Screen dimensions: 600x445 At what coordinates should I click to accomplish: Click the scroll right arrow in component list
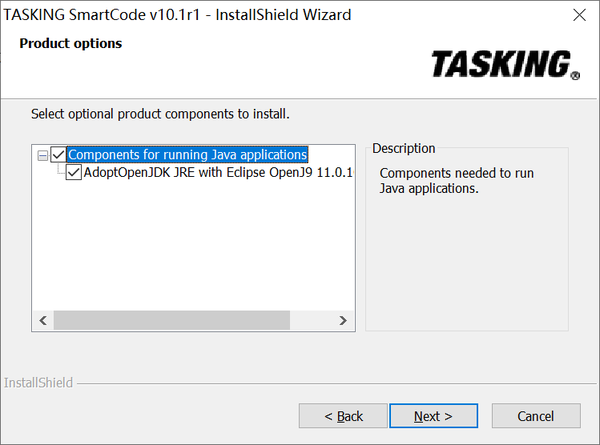(x=343, y=321)
